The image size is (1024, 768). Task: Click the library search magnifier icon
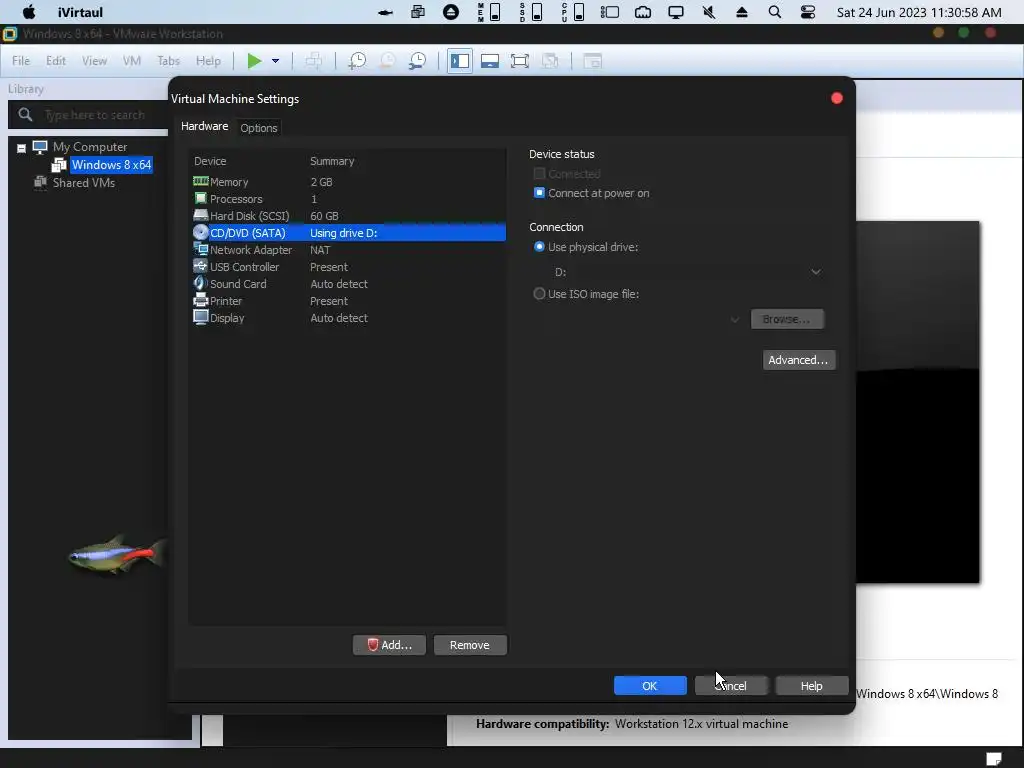click(x=25, y=115)
